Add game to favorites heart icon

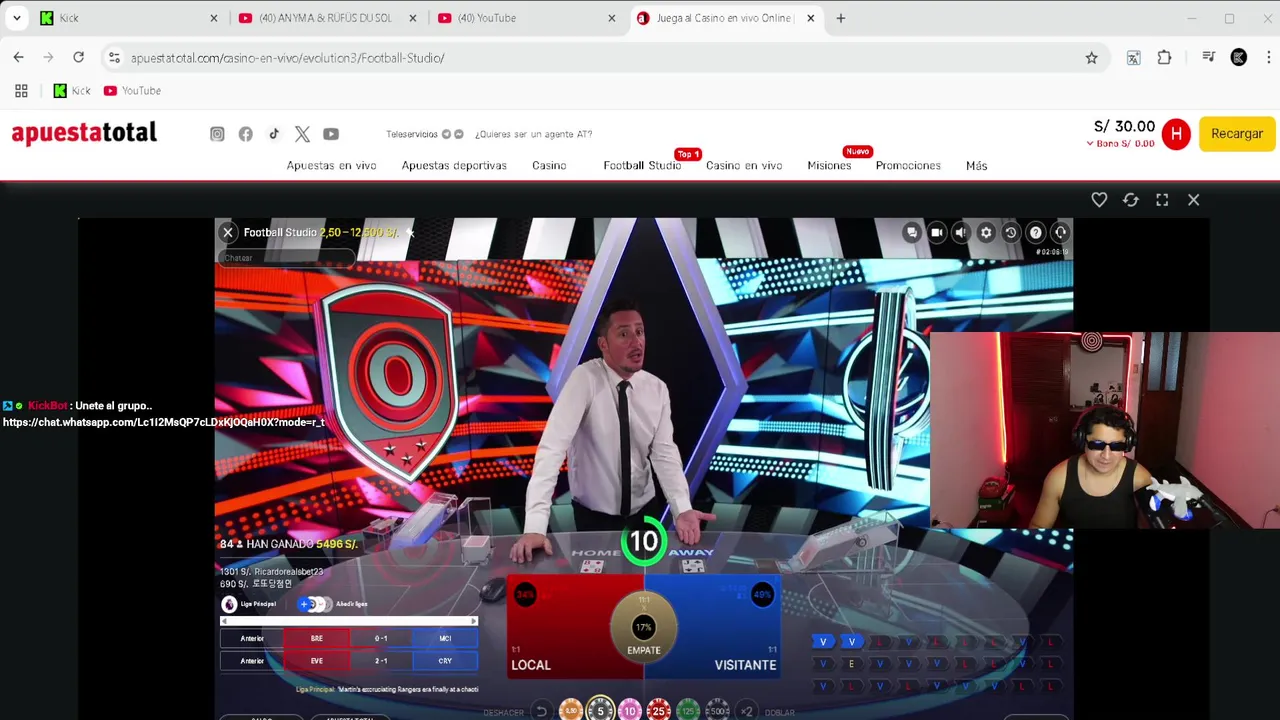[1099, 200]
